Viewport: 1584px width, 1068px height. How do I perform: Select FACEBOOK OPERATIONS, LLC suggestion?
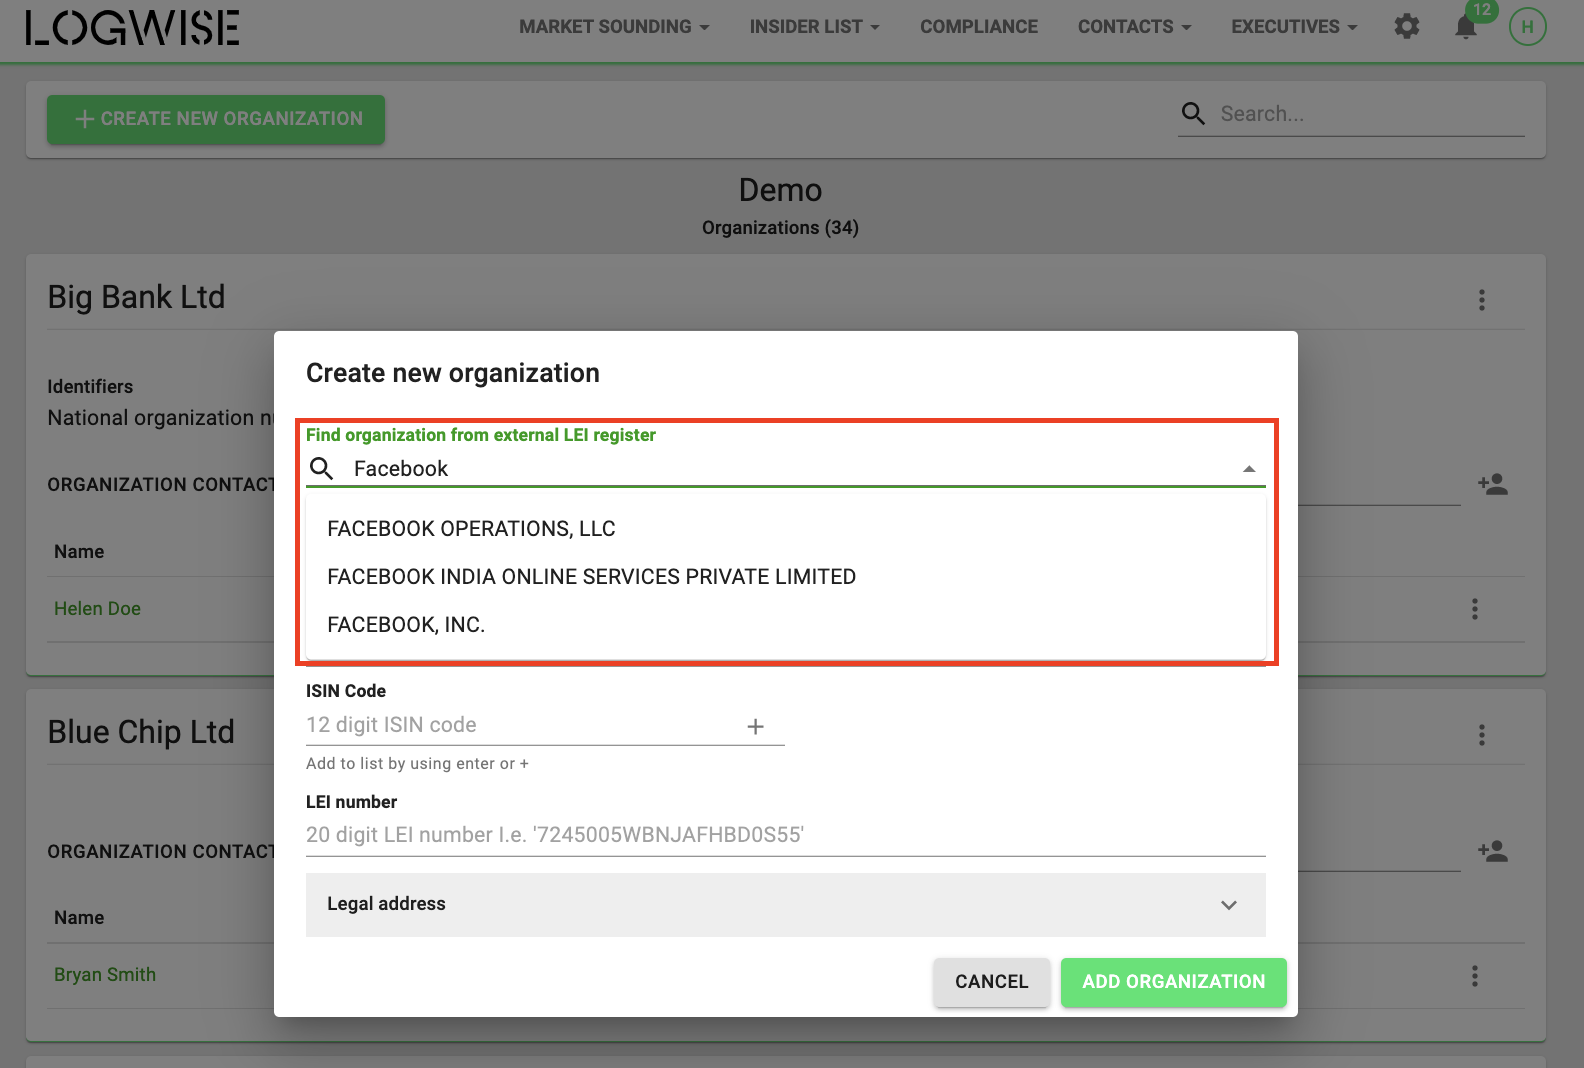[x=786, y=529]
